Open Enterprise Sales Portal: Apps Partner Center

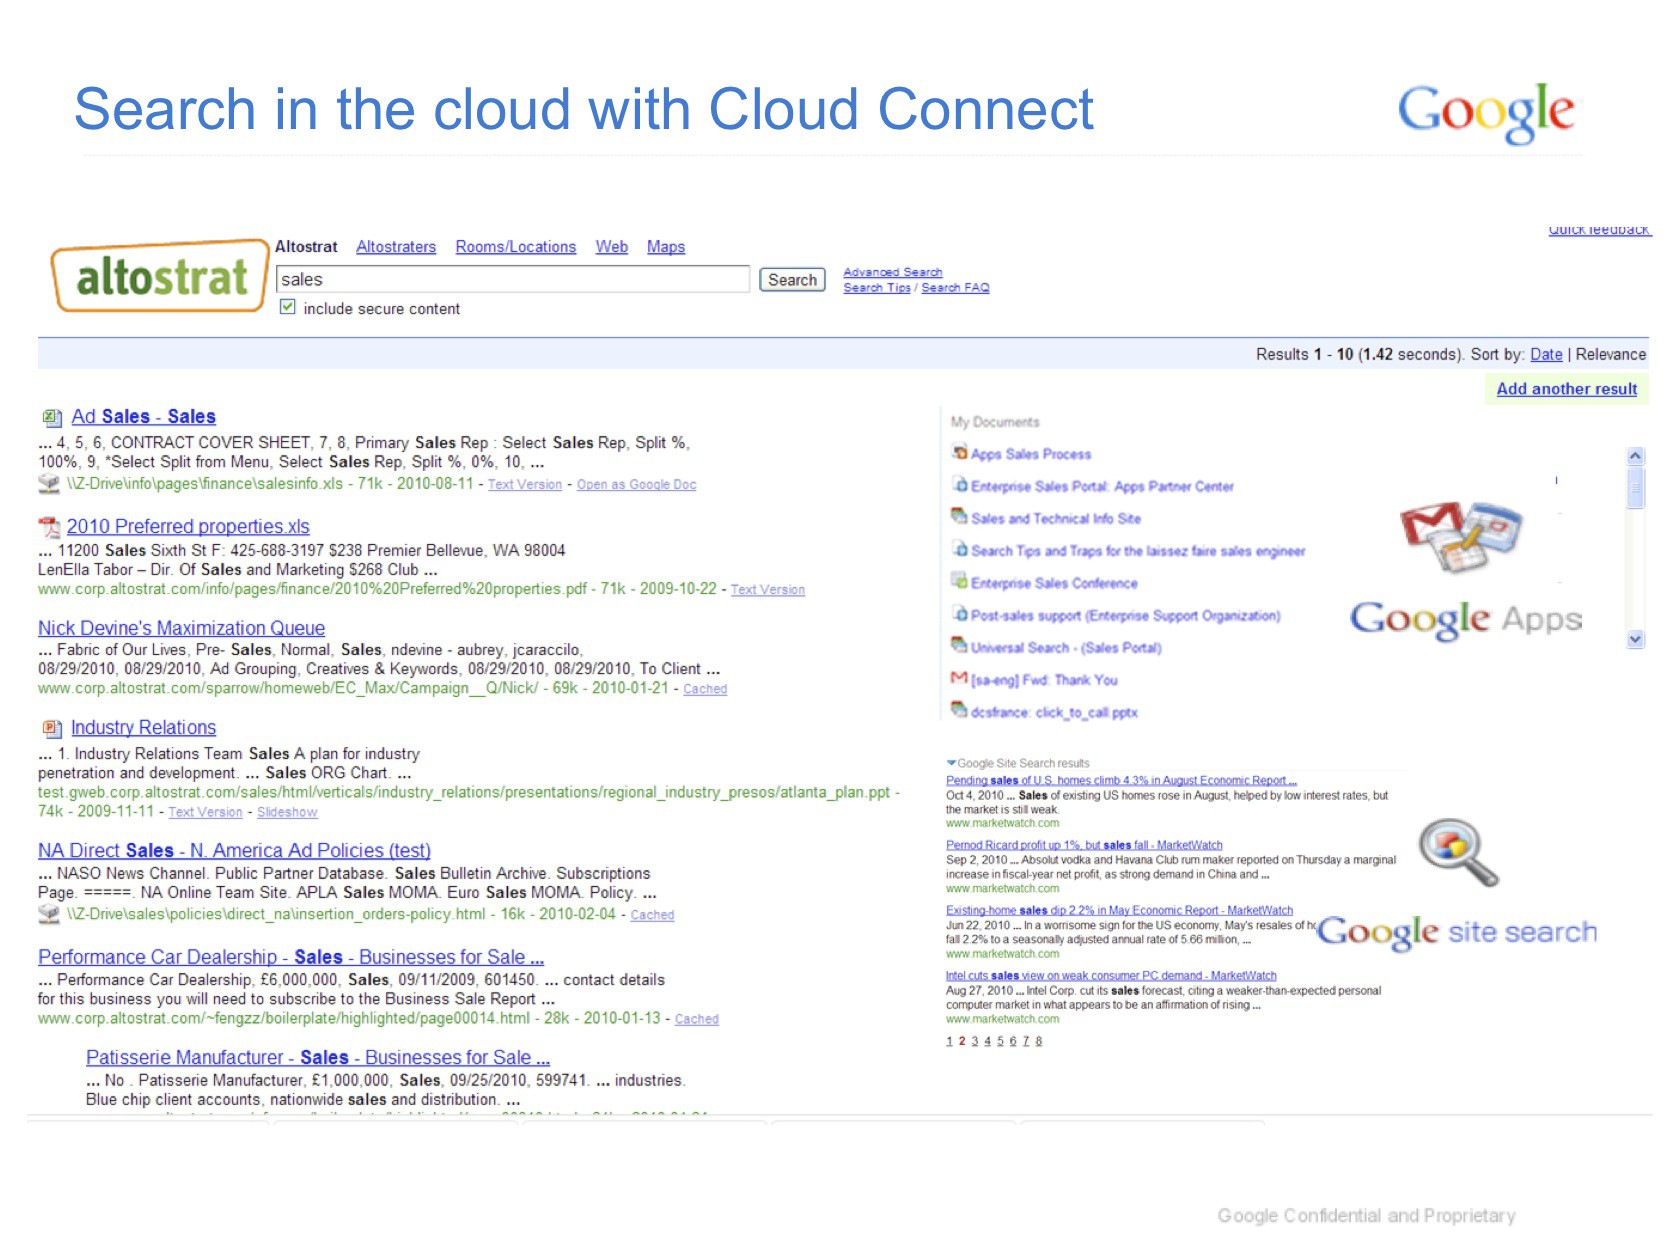[x=1102, y=487]
